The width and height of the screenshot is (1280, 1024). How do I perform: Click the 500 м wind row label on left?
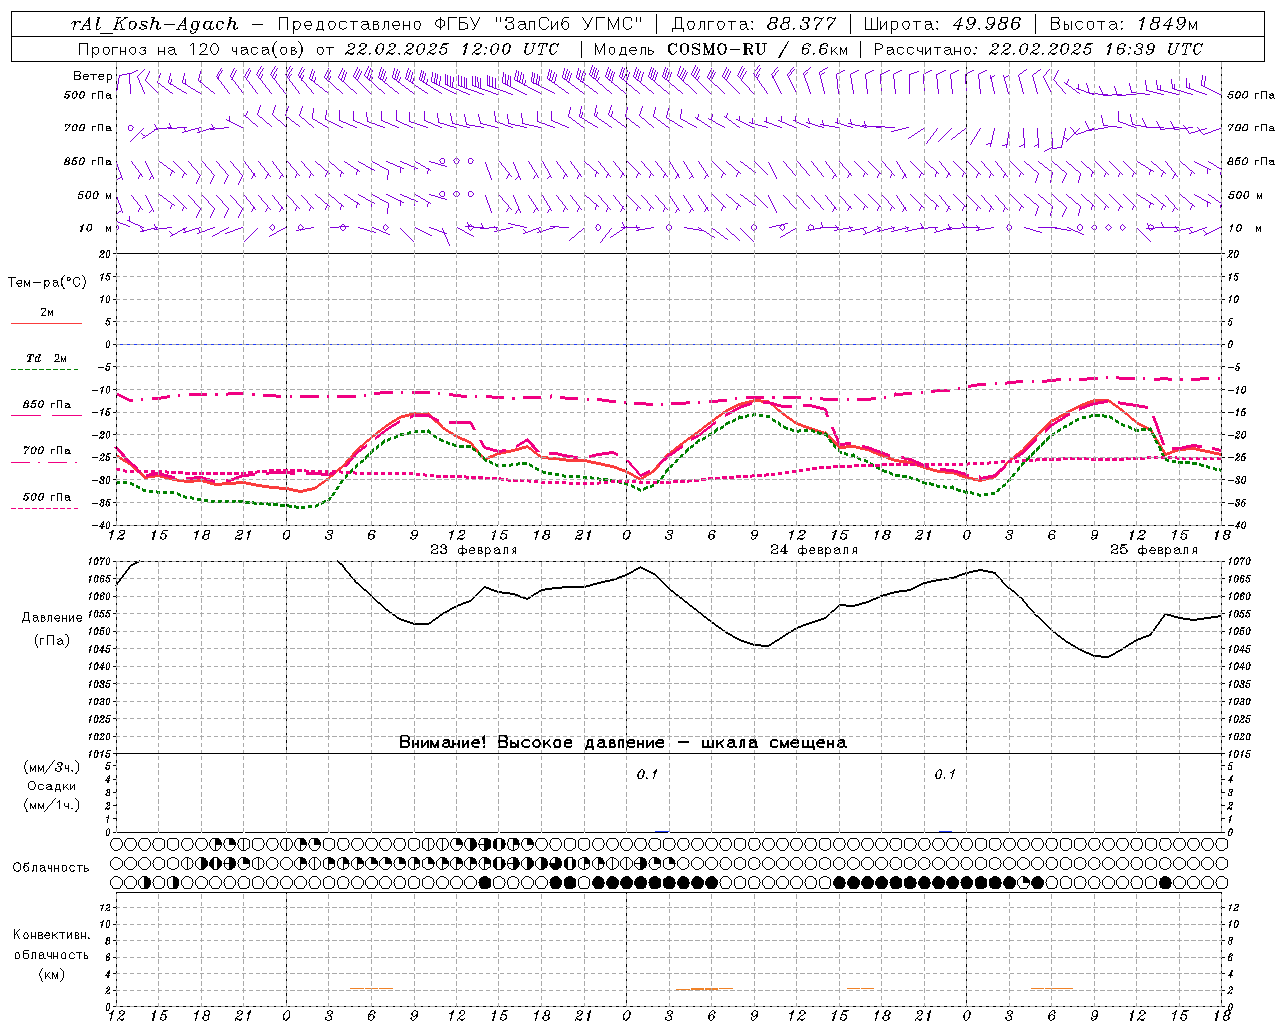[95, 195]
